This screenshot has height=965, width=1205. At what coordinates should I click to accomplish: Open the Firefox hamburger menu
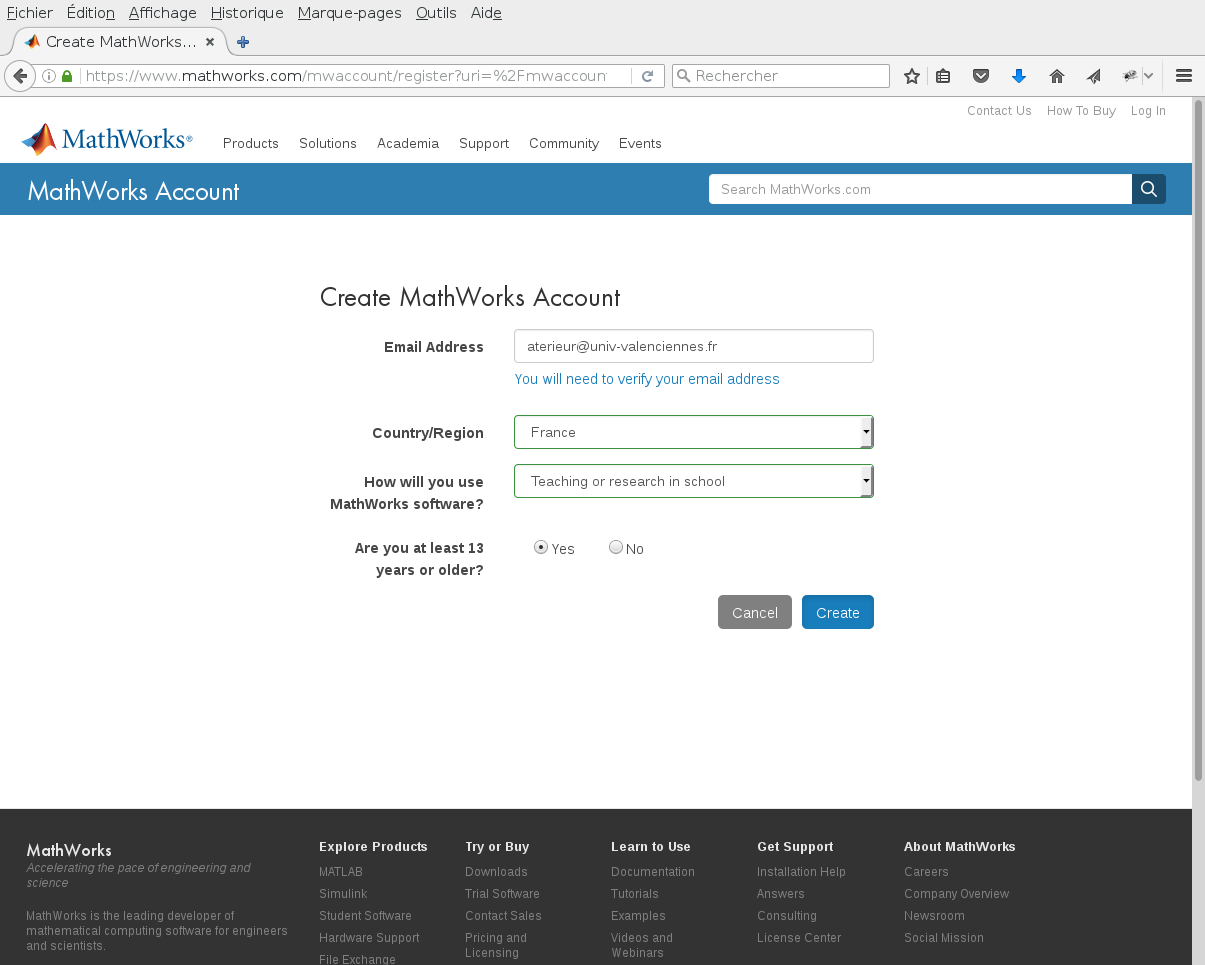point(1184,76)
